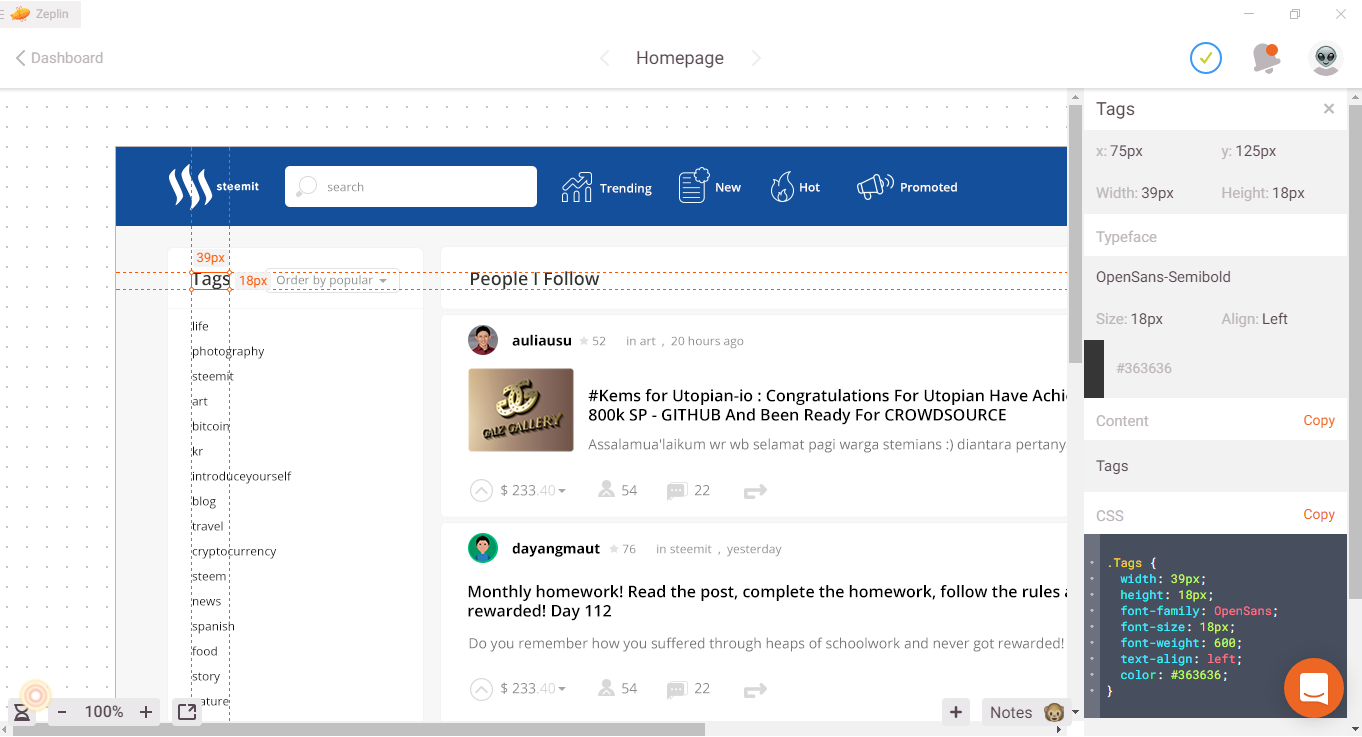
Task: Select the travel tag
Action: click(x=208, y=526)
